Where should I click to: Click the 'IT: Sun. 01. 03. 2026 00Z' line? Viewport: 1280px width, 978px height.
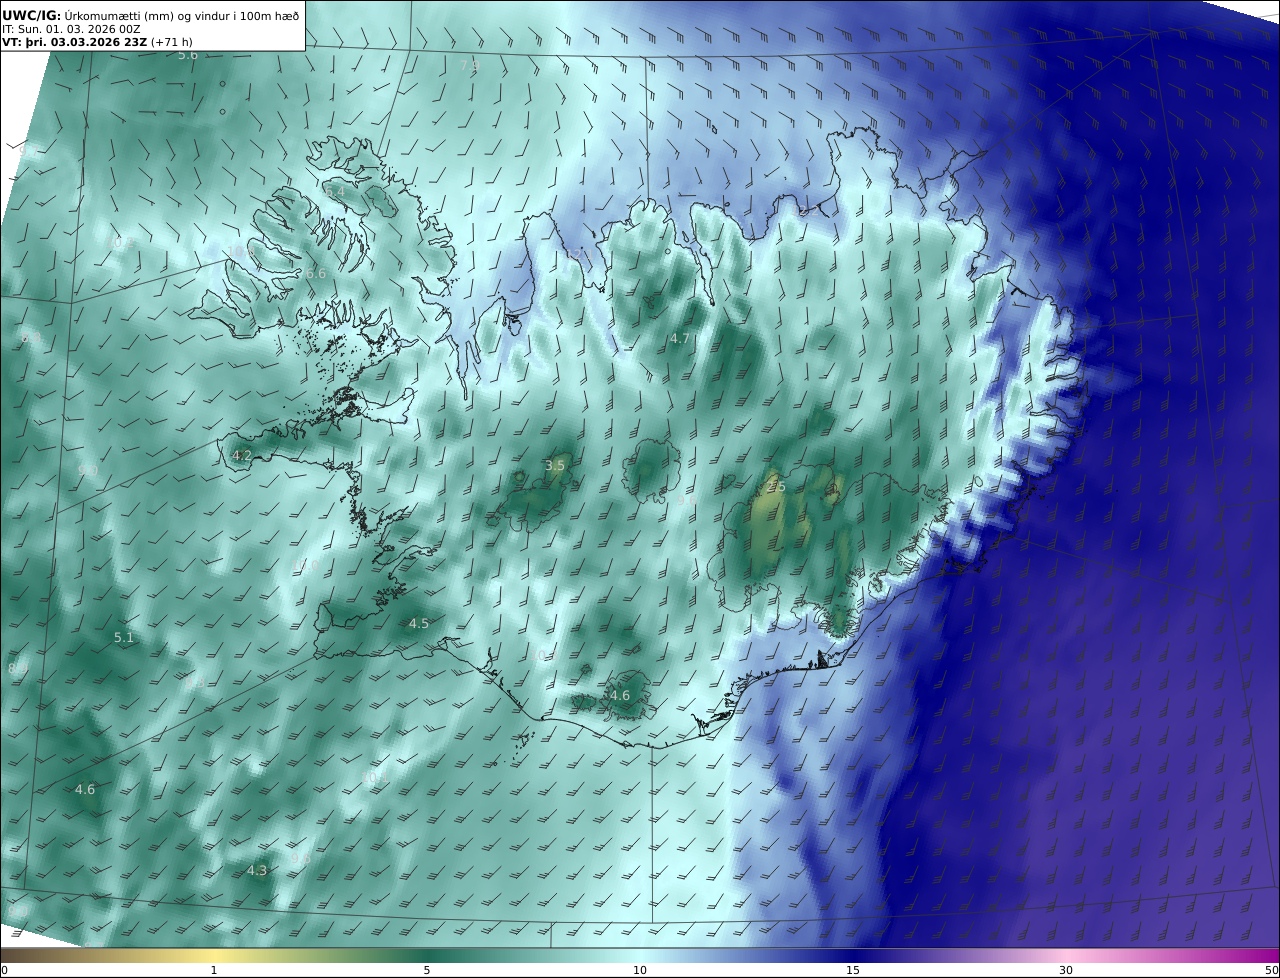(71, 29)
